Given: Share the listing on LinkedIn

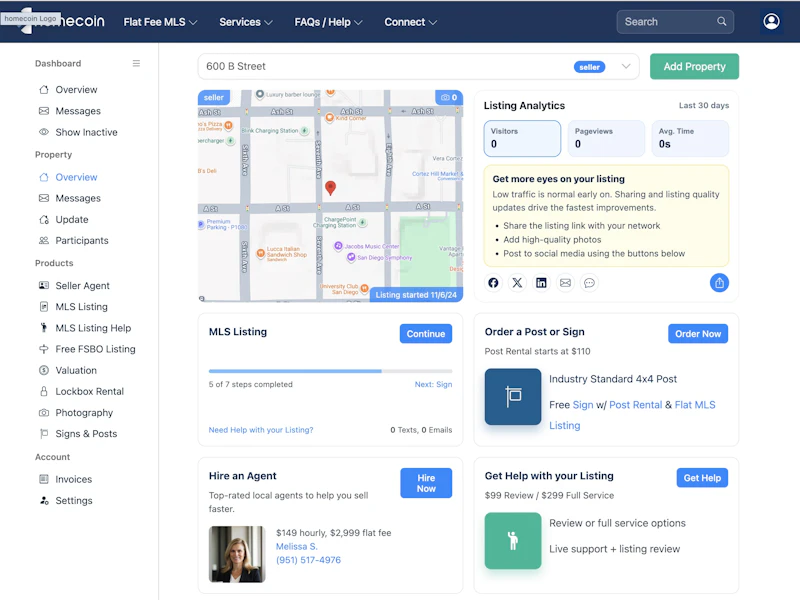Looking at the screenshot, I should point(541,283).
